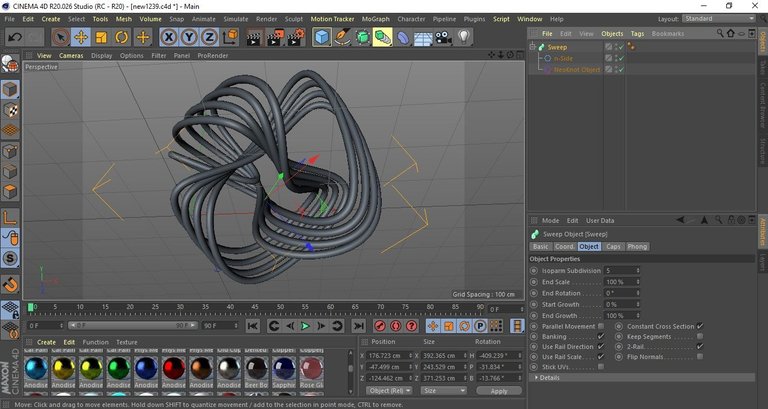Collapse the Sweep object tree
This screenshot has width=768, height=409.
point(532,47)
